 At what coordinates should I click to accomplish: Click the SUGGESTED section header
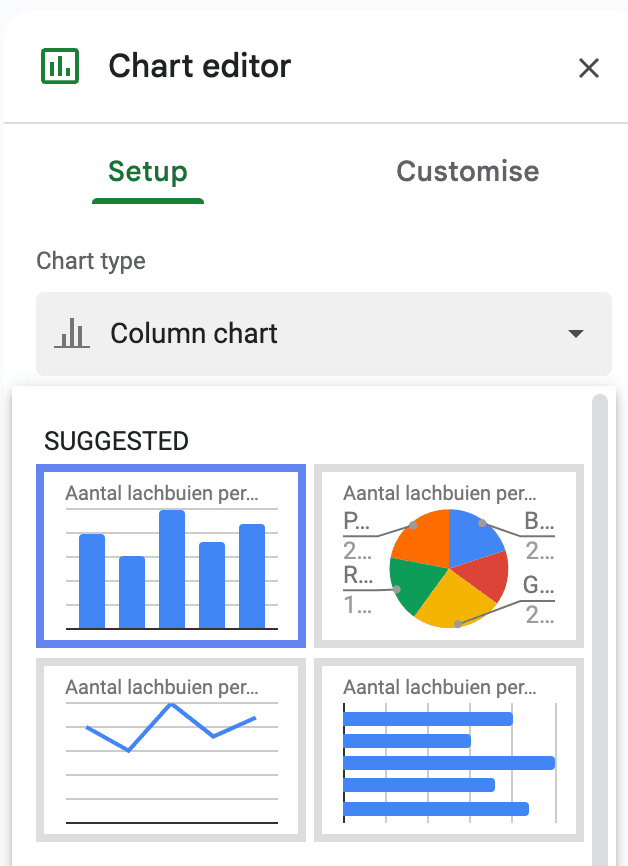click(116, 441)
